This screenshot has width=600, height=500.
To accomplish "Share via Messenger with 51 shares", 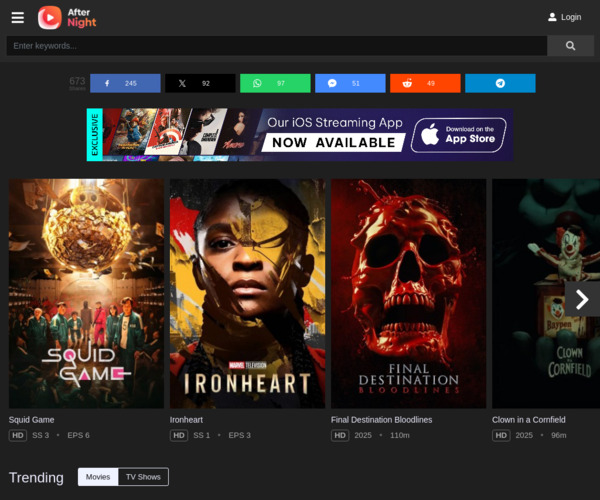I will pos(350,83).
